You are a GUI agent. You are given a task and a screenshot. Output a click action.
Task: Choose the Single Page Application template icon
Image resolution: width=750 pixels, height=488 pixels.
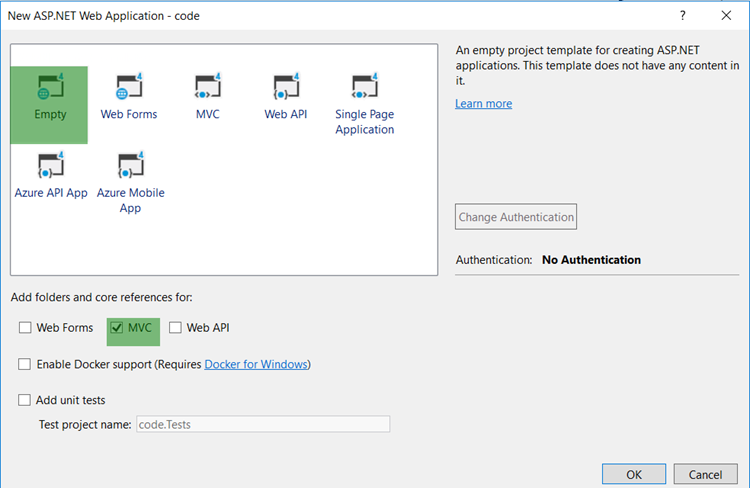coord(364,87)
